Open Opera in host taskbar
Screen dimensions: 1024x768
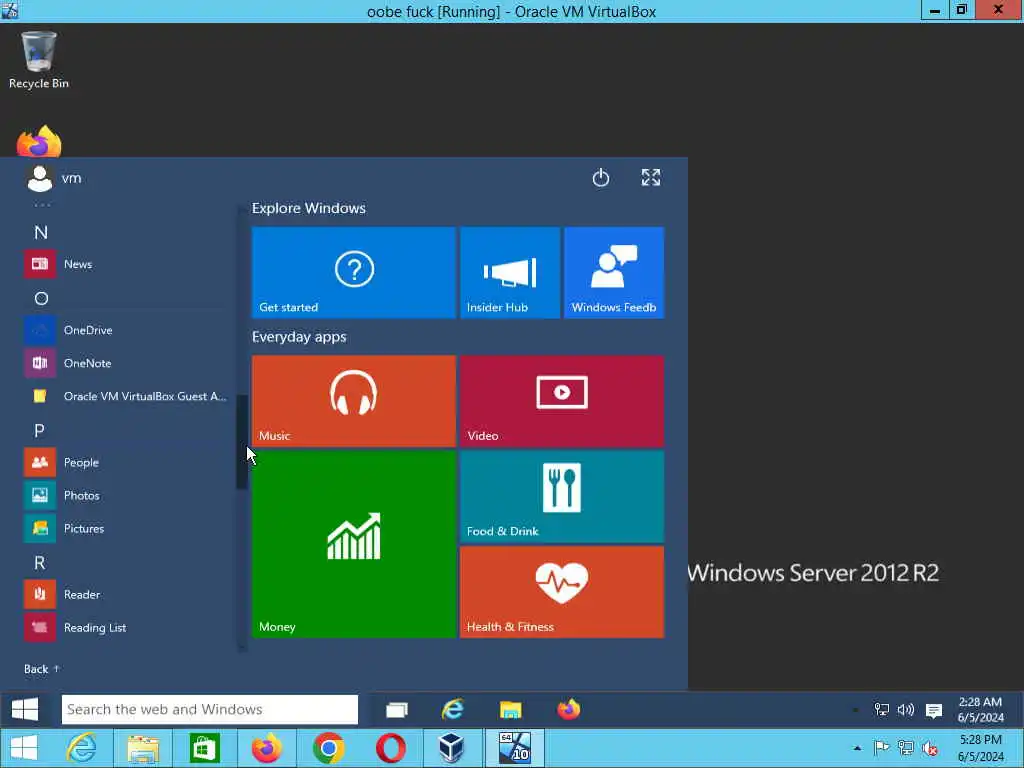(x=391, y=748)
